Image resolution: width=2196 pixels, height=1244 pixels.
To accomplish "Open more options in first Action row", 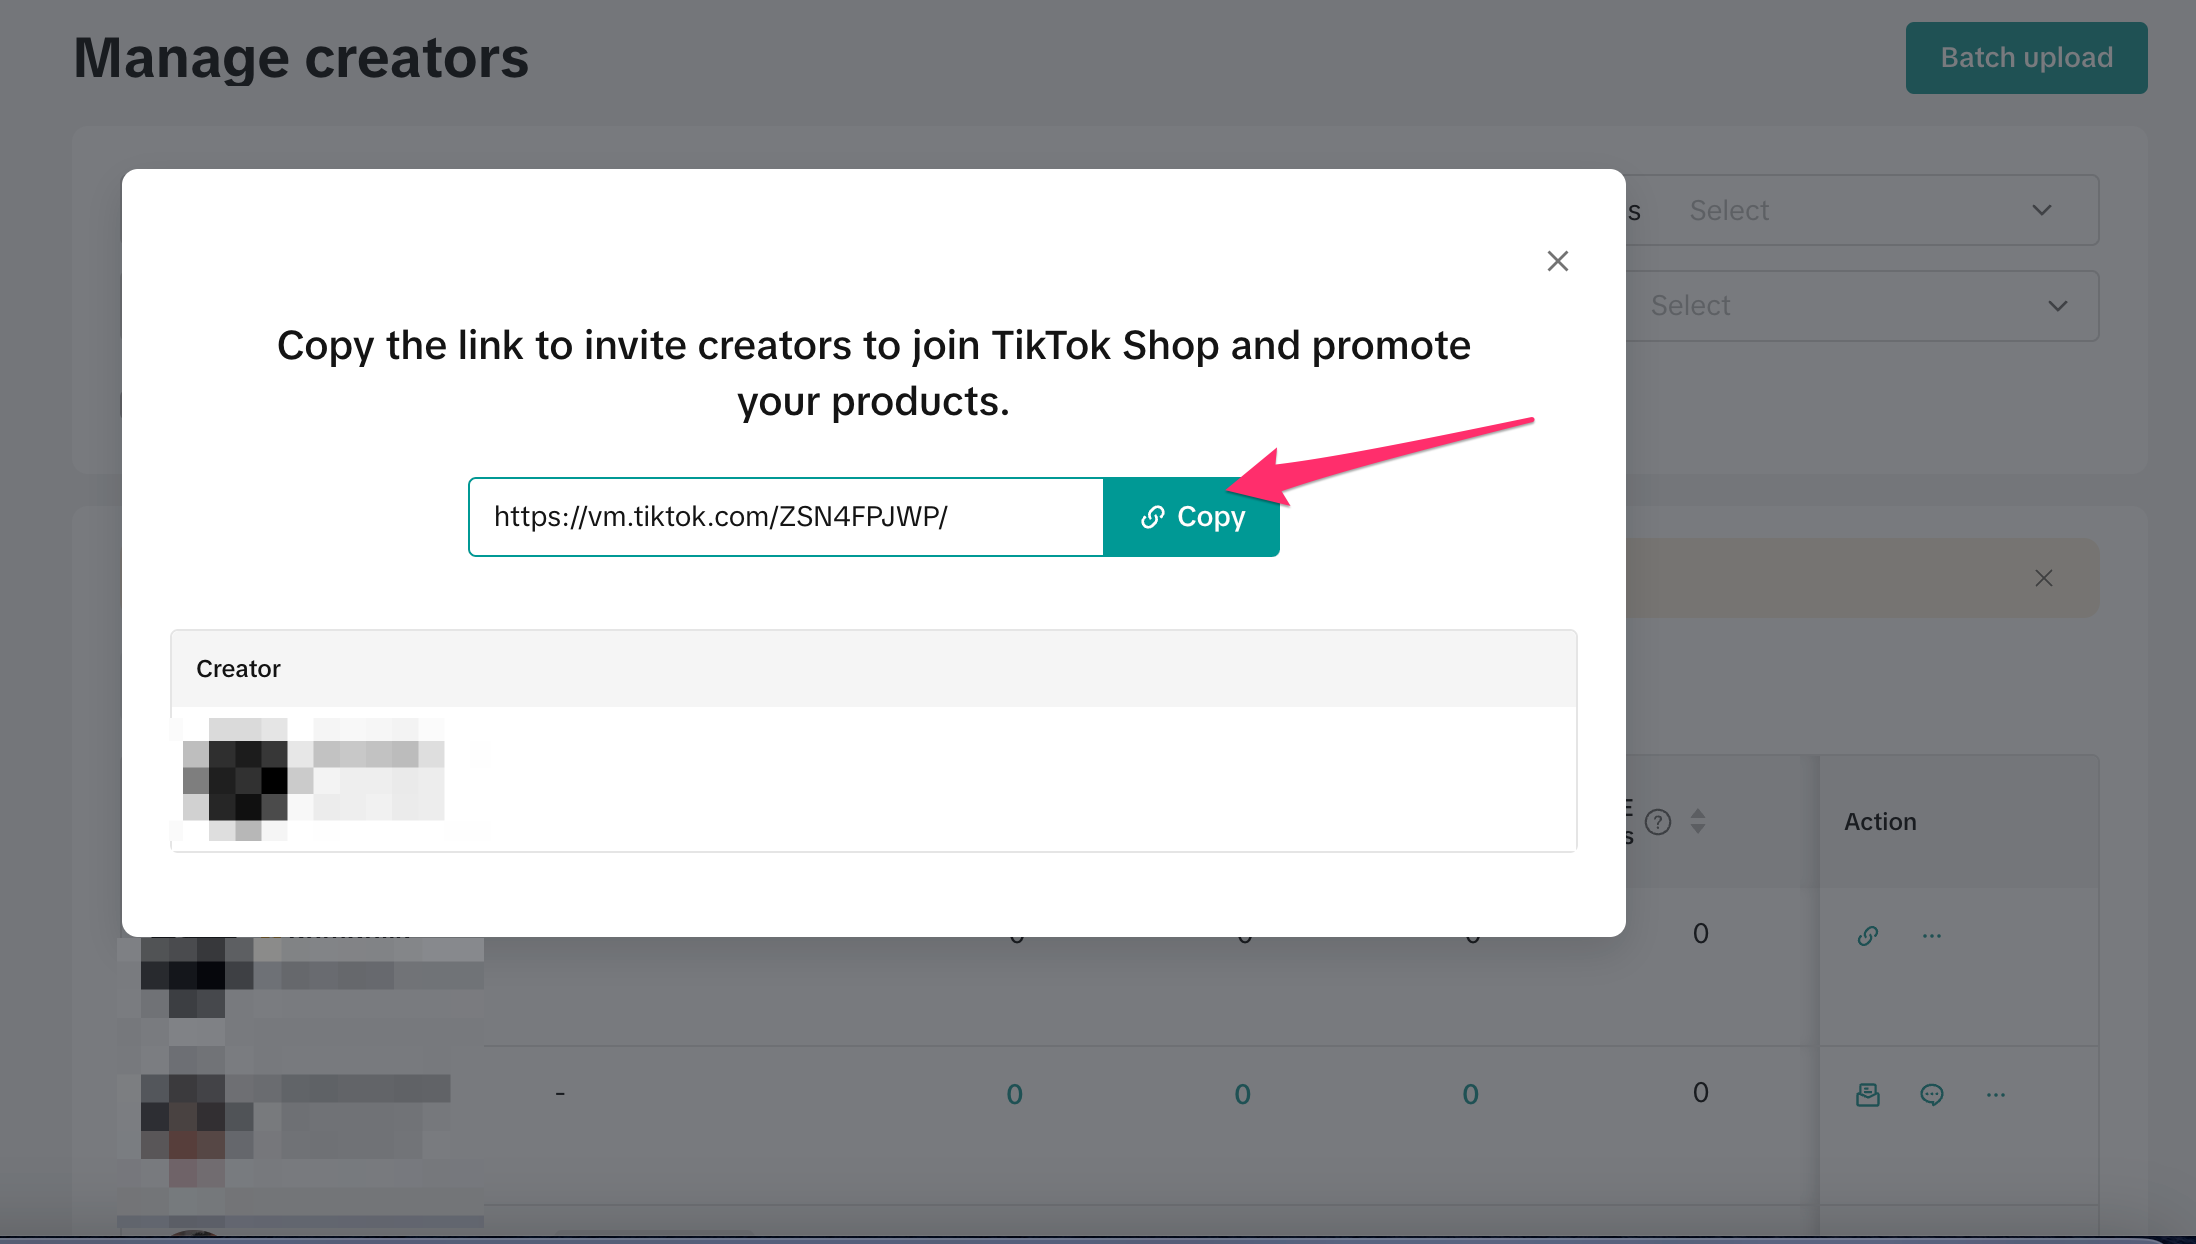I will 1931,936.
